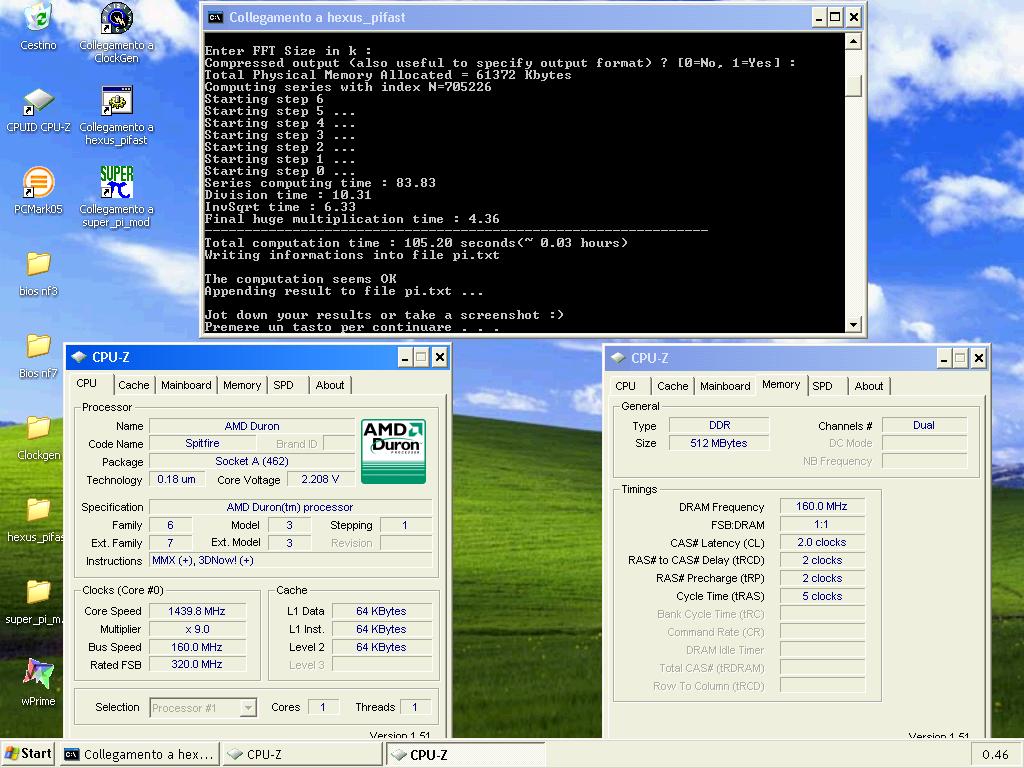The height and width of the screenshot is (768, 1024).
Task: Click the Multiplier value x 9.0
Action: pyautogui.click(x=197, y=630)
